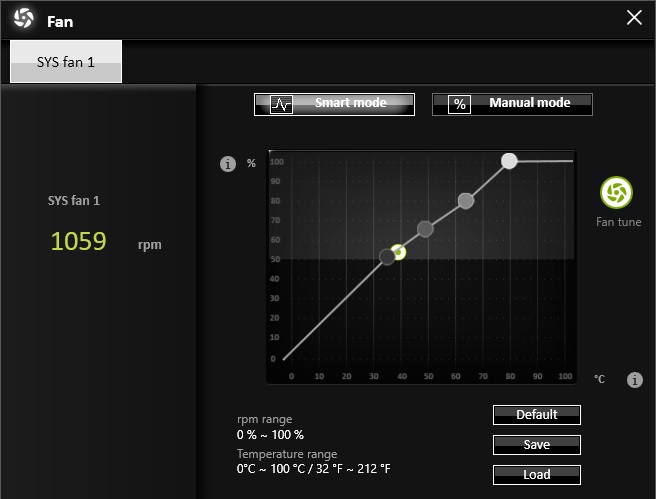Select the lowest gray curve point near 35°C
657x499 pixels.
(387, 257)
